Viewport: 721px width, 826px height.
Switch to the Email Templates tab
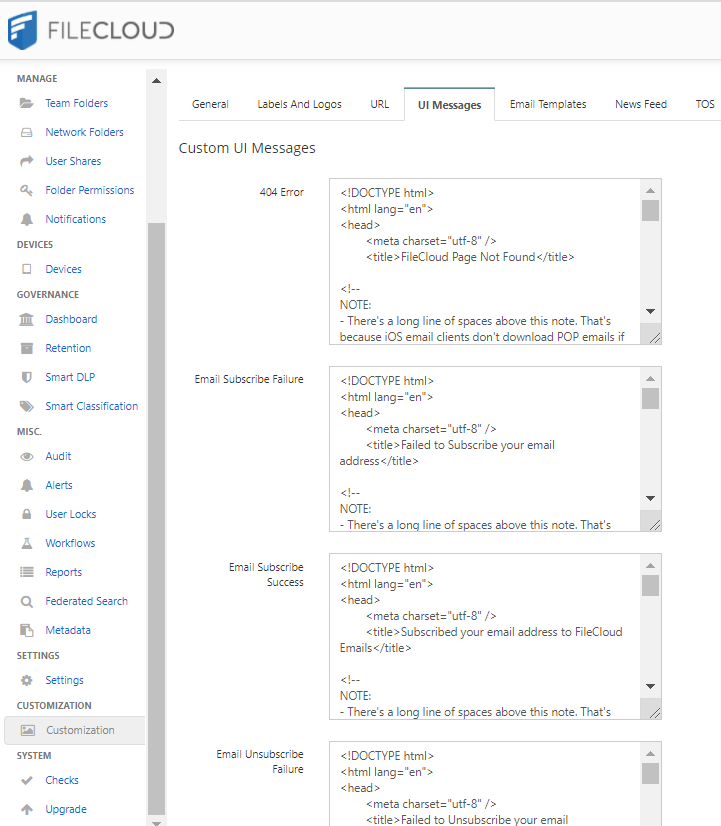pyautogui.click(x=547, y=103)
